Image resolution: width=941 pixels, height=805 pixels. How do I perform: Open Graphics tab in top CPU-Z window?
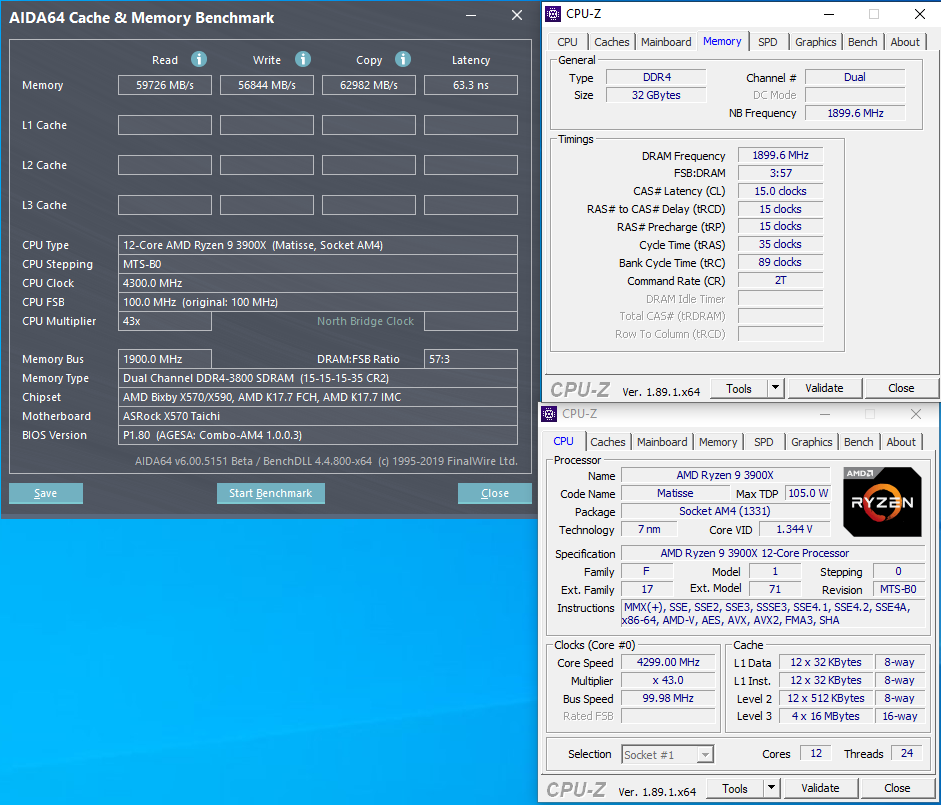coord(816,42)
